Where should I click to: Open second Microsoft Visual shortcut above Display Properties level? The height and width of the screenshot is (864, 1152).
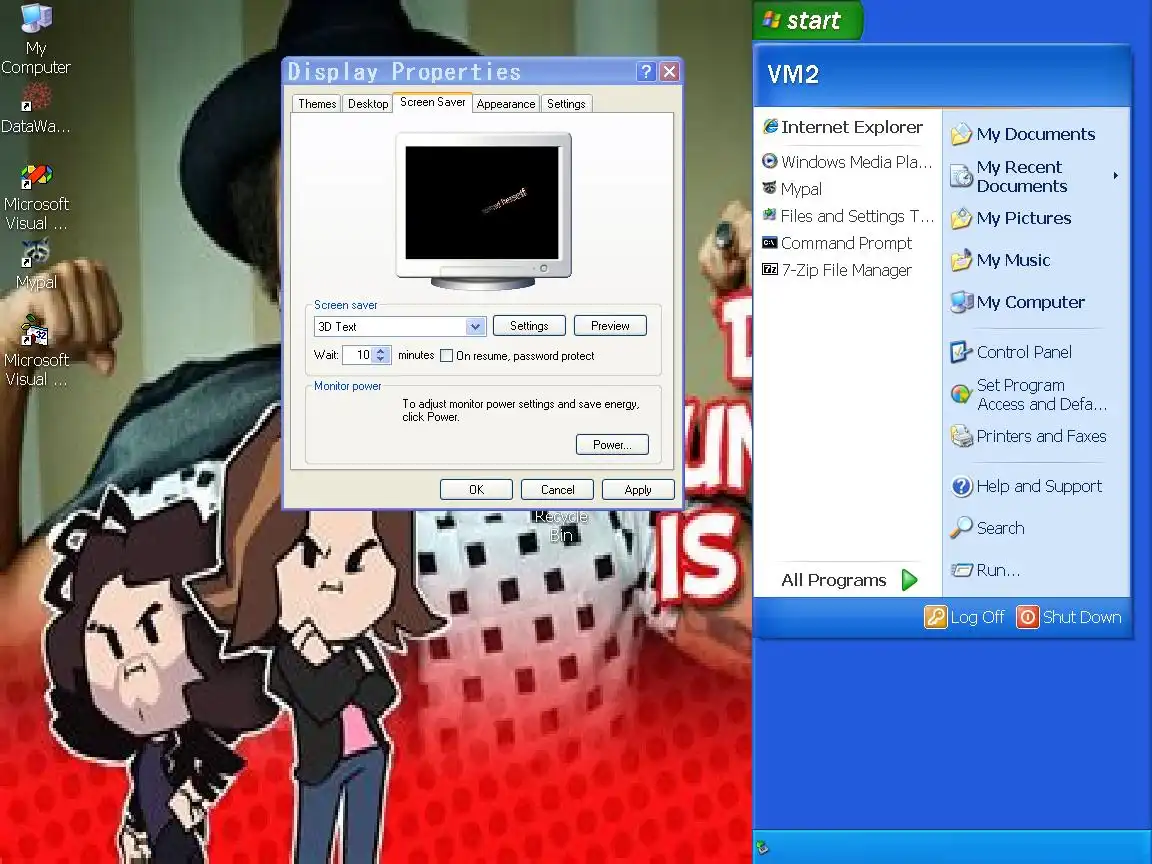pyautogui.click(x=35, y=351)
